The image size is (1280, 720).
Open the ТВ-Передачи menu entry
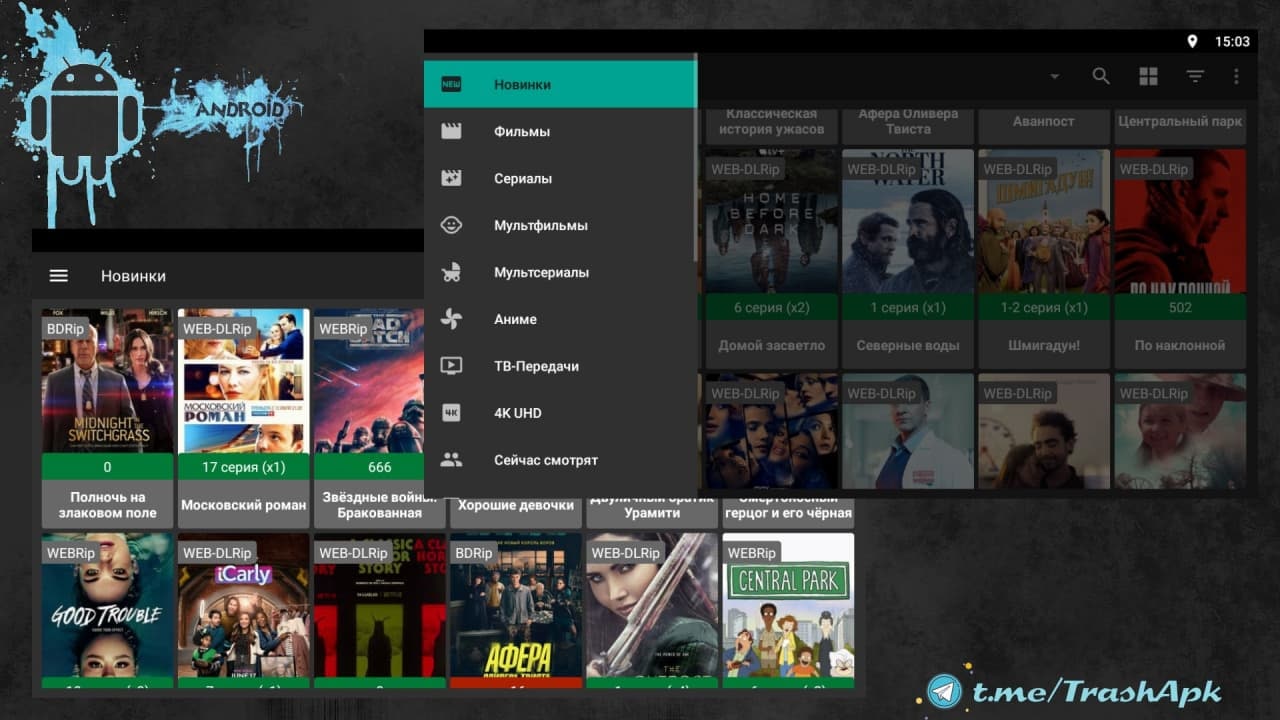pos(560,366)
